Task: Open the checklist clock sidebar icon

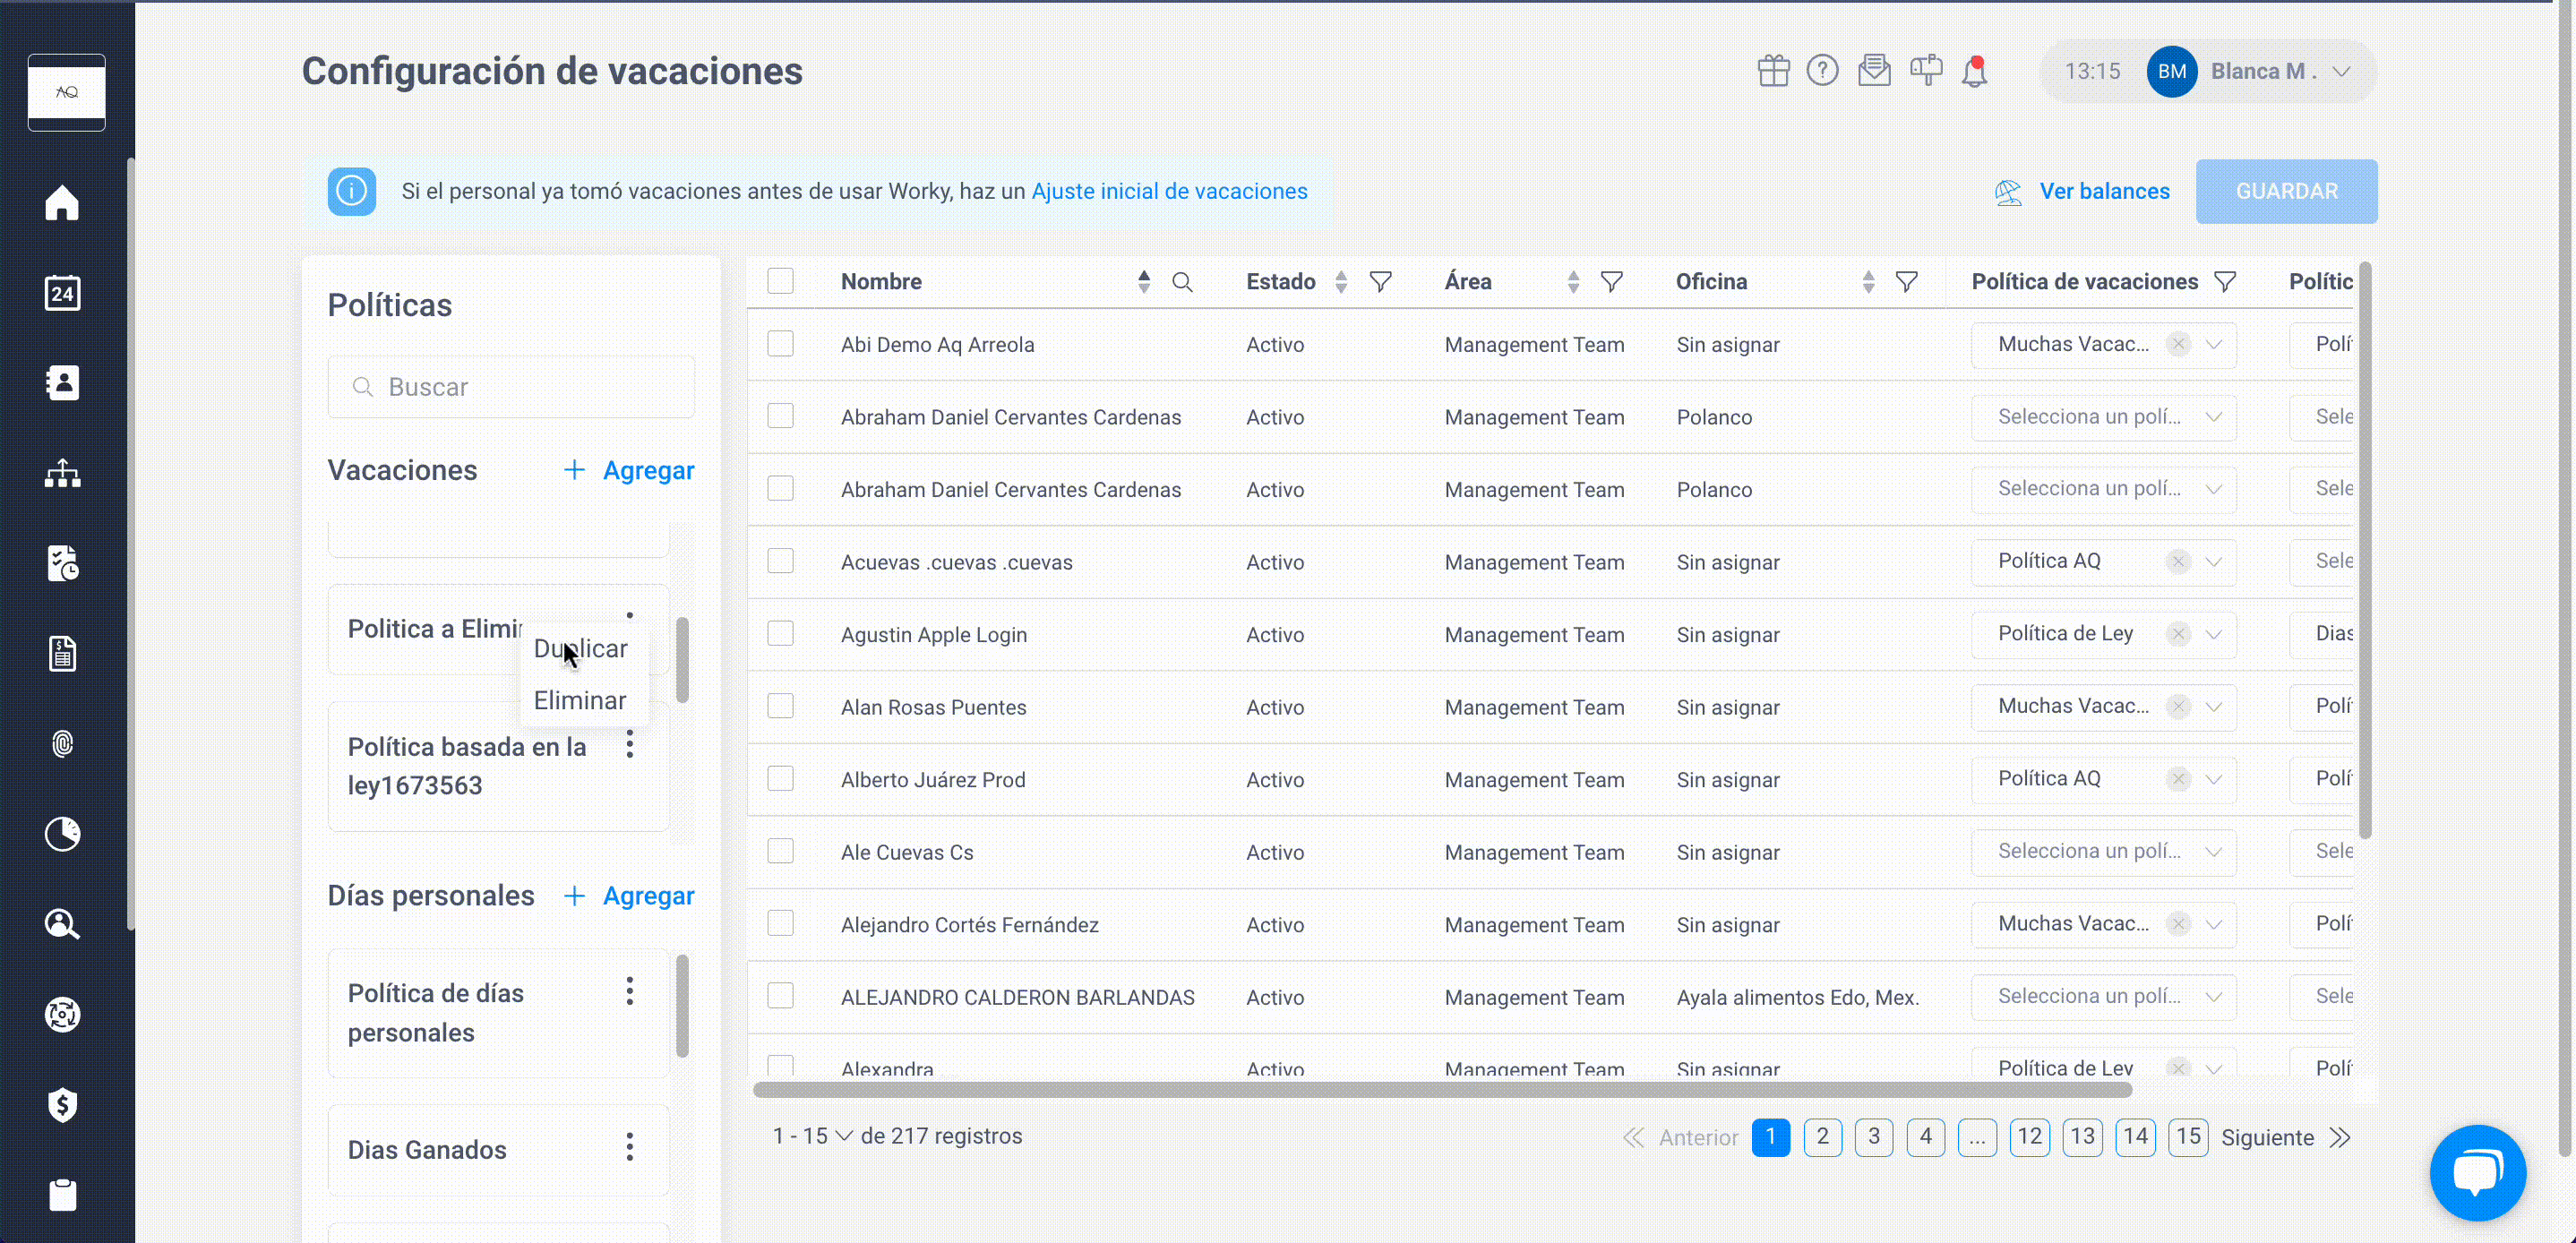Action: point(62,563)
